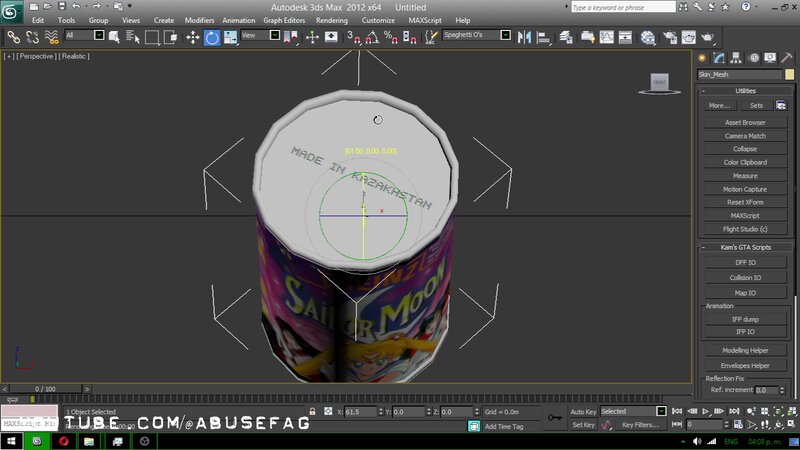
Task: Click the IFP IO button
Action: point(745,332)
